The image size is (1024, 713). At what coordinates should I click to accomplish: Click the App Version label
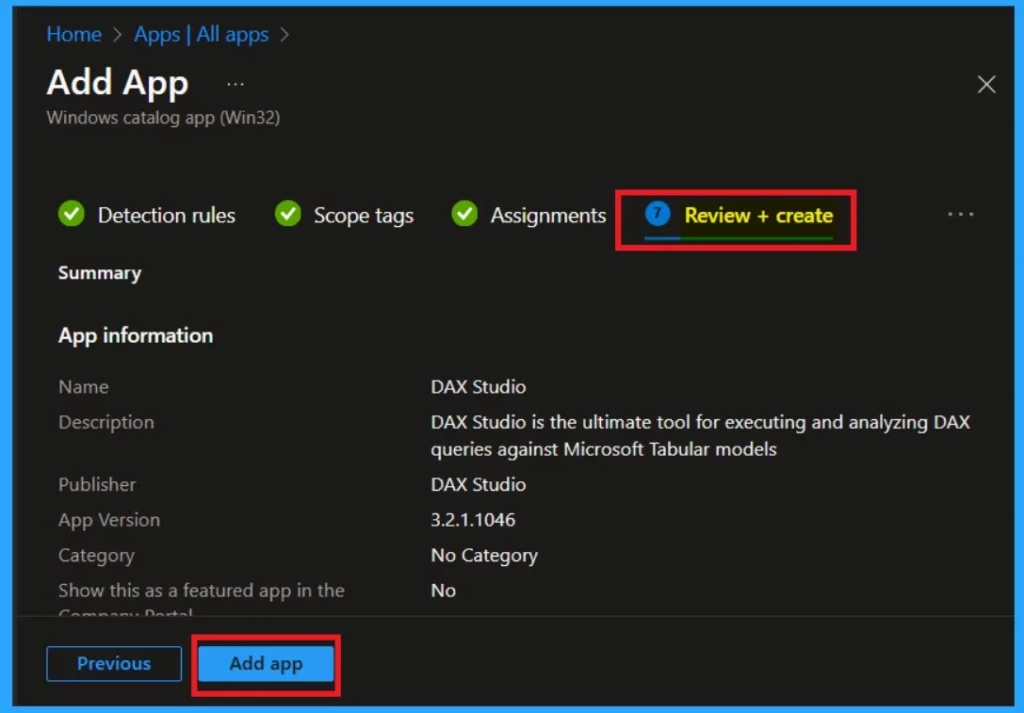[109, 520]
